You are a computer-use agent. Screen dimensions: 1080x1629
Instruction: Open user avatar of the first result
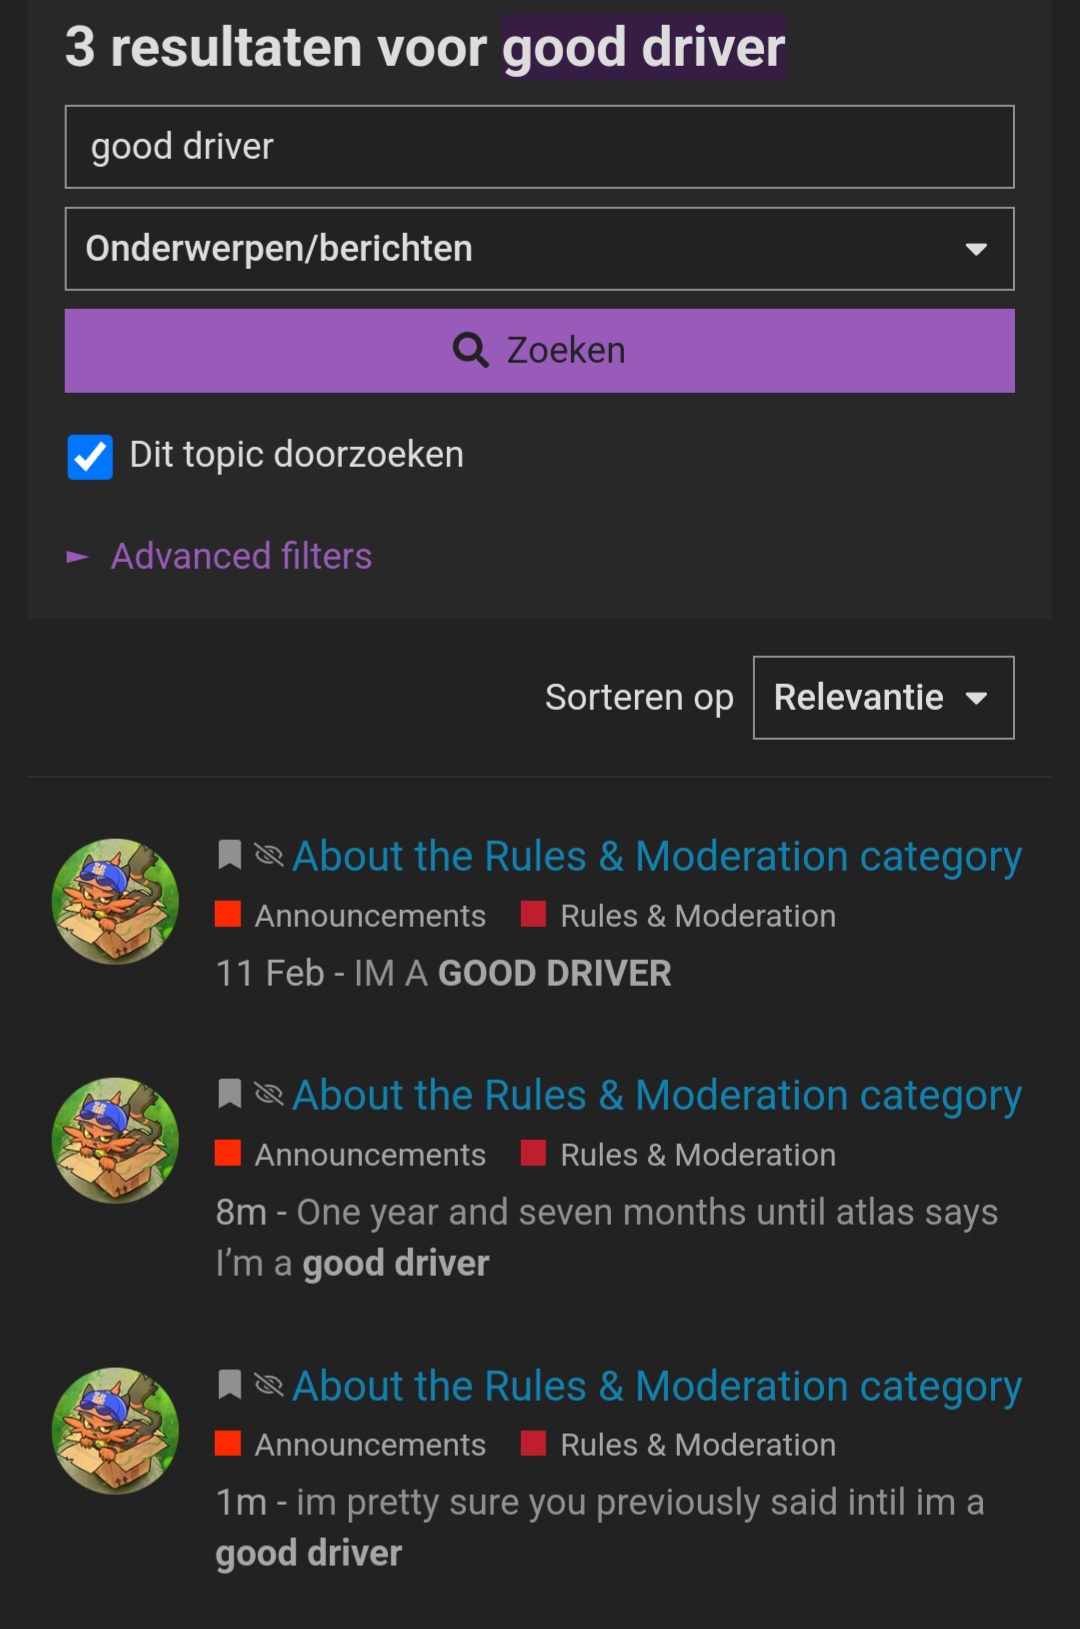(x=116, y=901)
